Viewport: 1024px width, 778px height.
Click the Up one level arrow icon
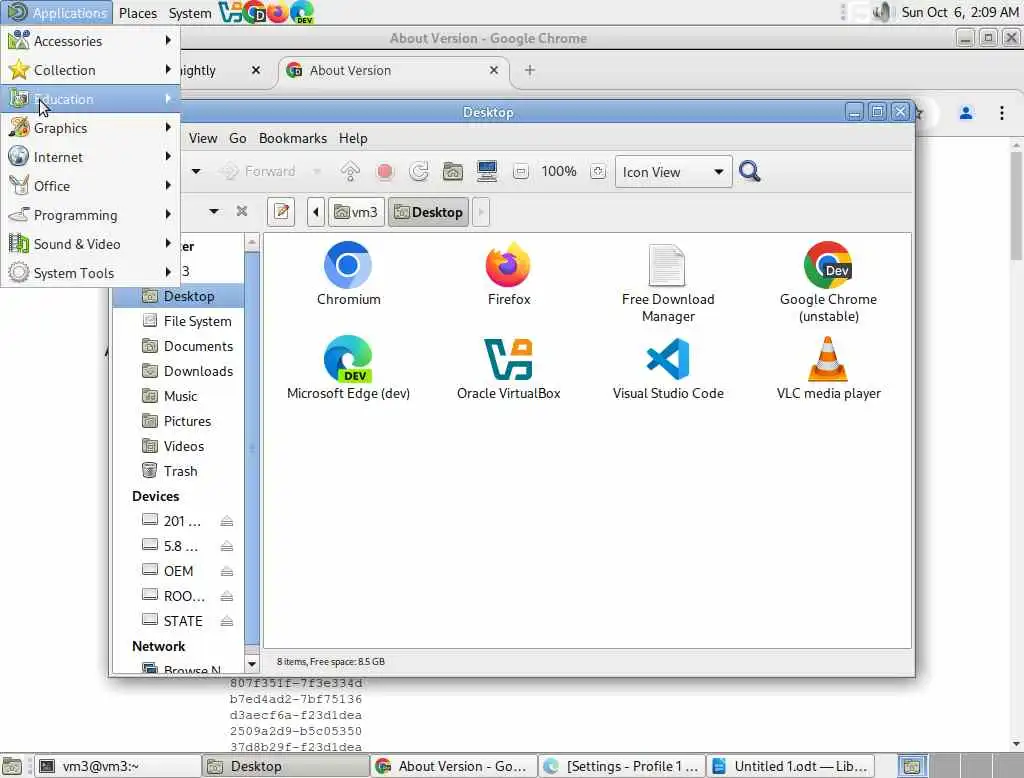350,172
